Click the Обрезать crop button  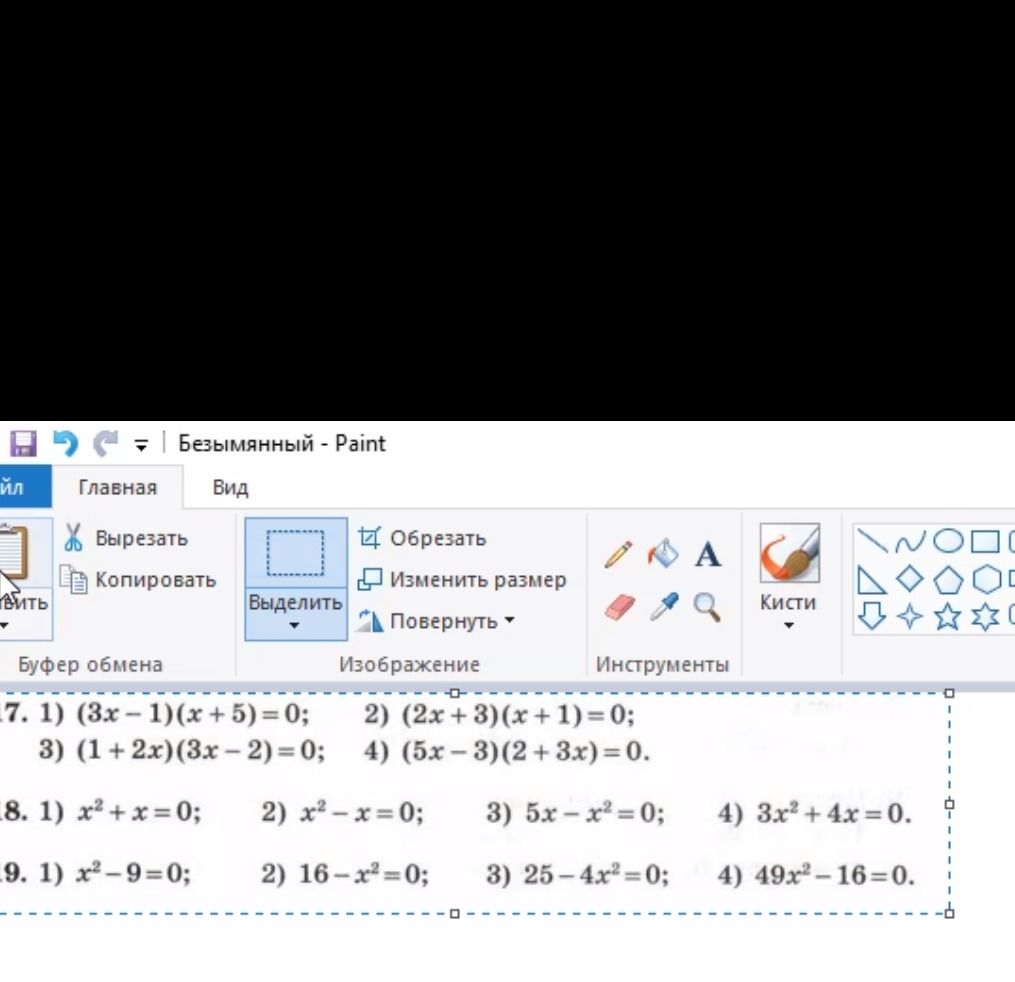click(x=422, y=538)
